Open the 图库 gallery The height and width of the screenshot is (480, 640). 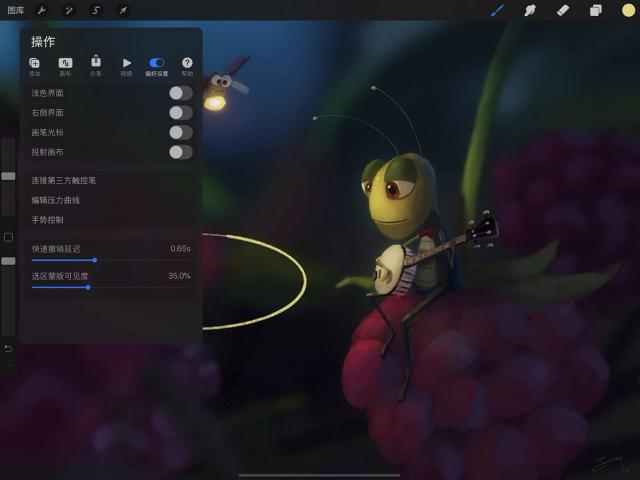(x=16, y=10)
